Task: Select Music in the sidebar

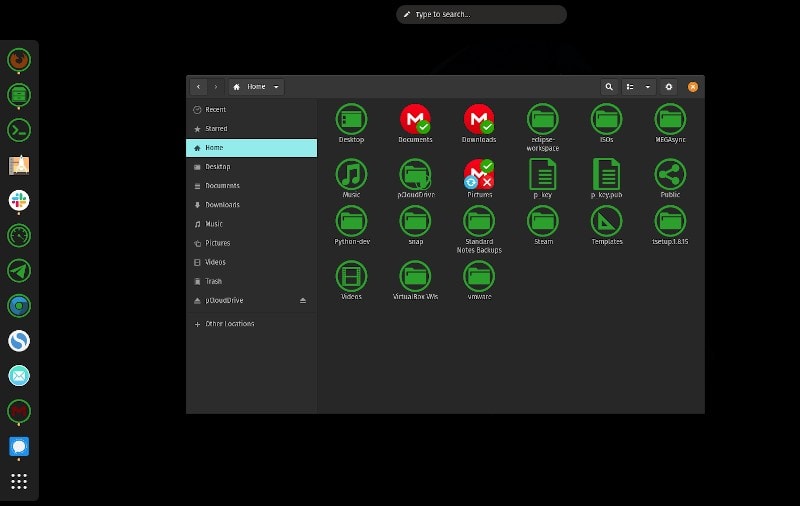Action: pyautogui.click(x=252, y=224)
